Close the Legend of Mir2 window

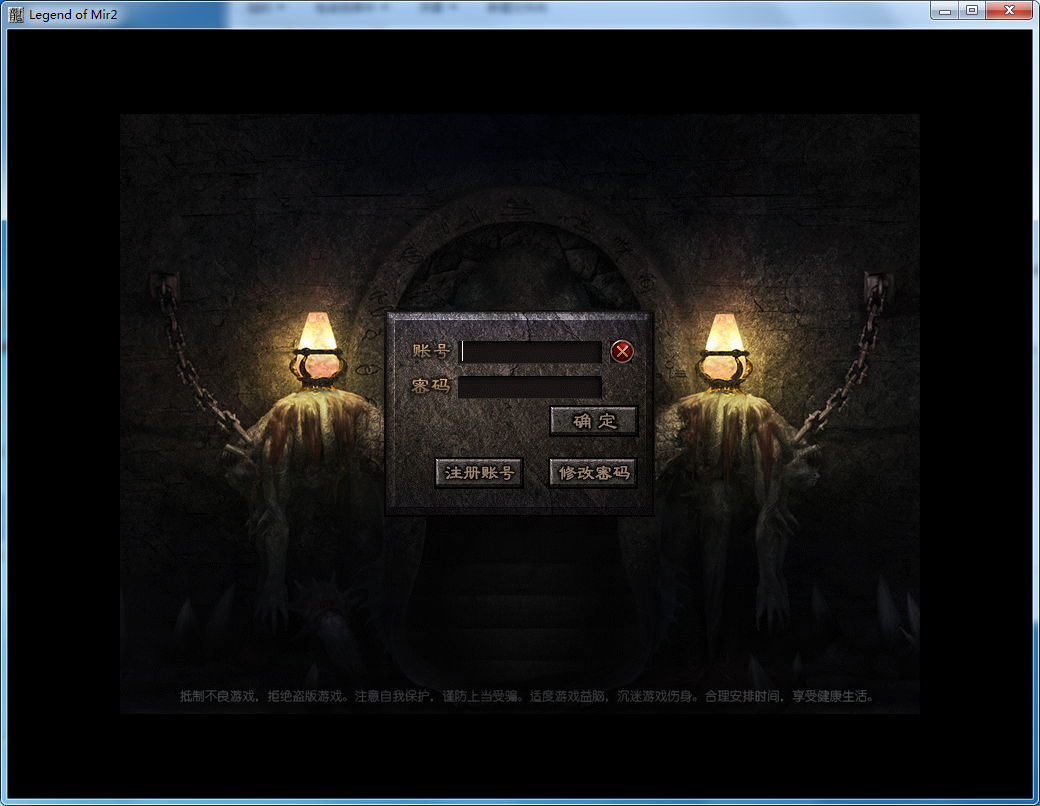[x=1009, y=11]
